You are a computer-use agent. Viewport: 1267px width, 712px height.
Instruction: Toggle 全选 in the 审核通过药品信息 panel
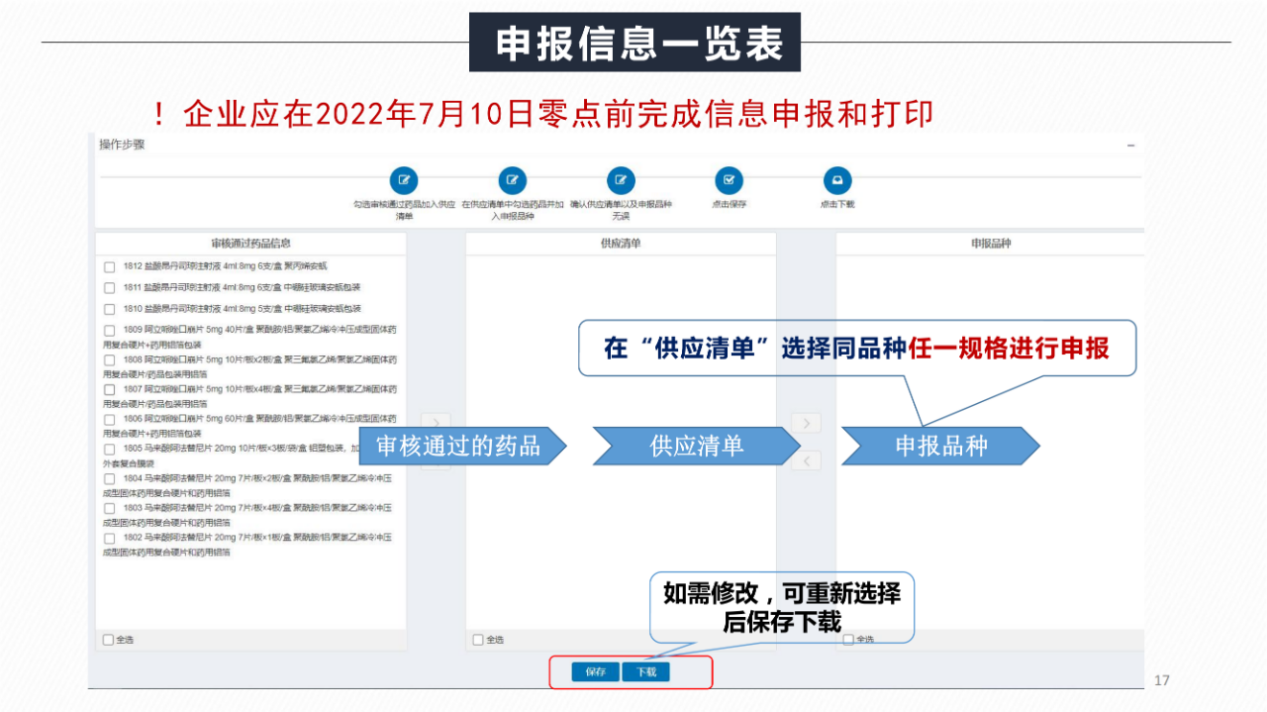click(x=109, y=640)
